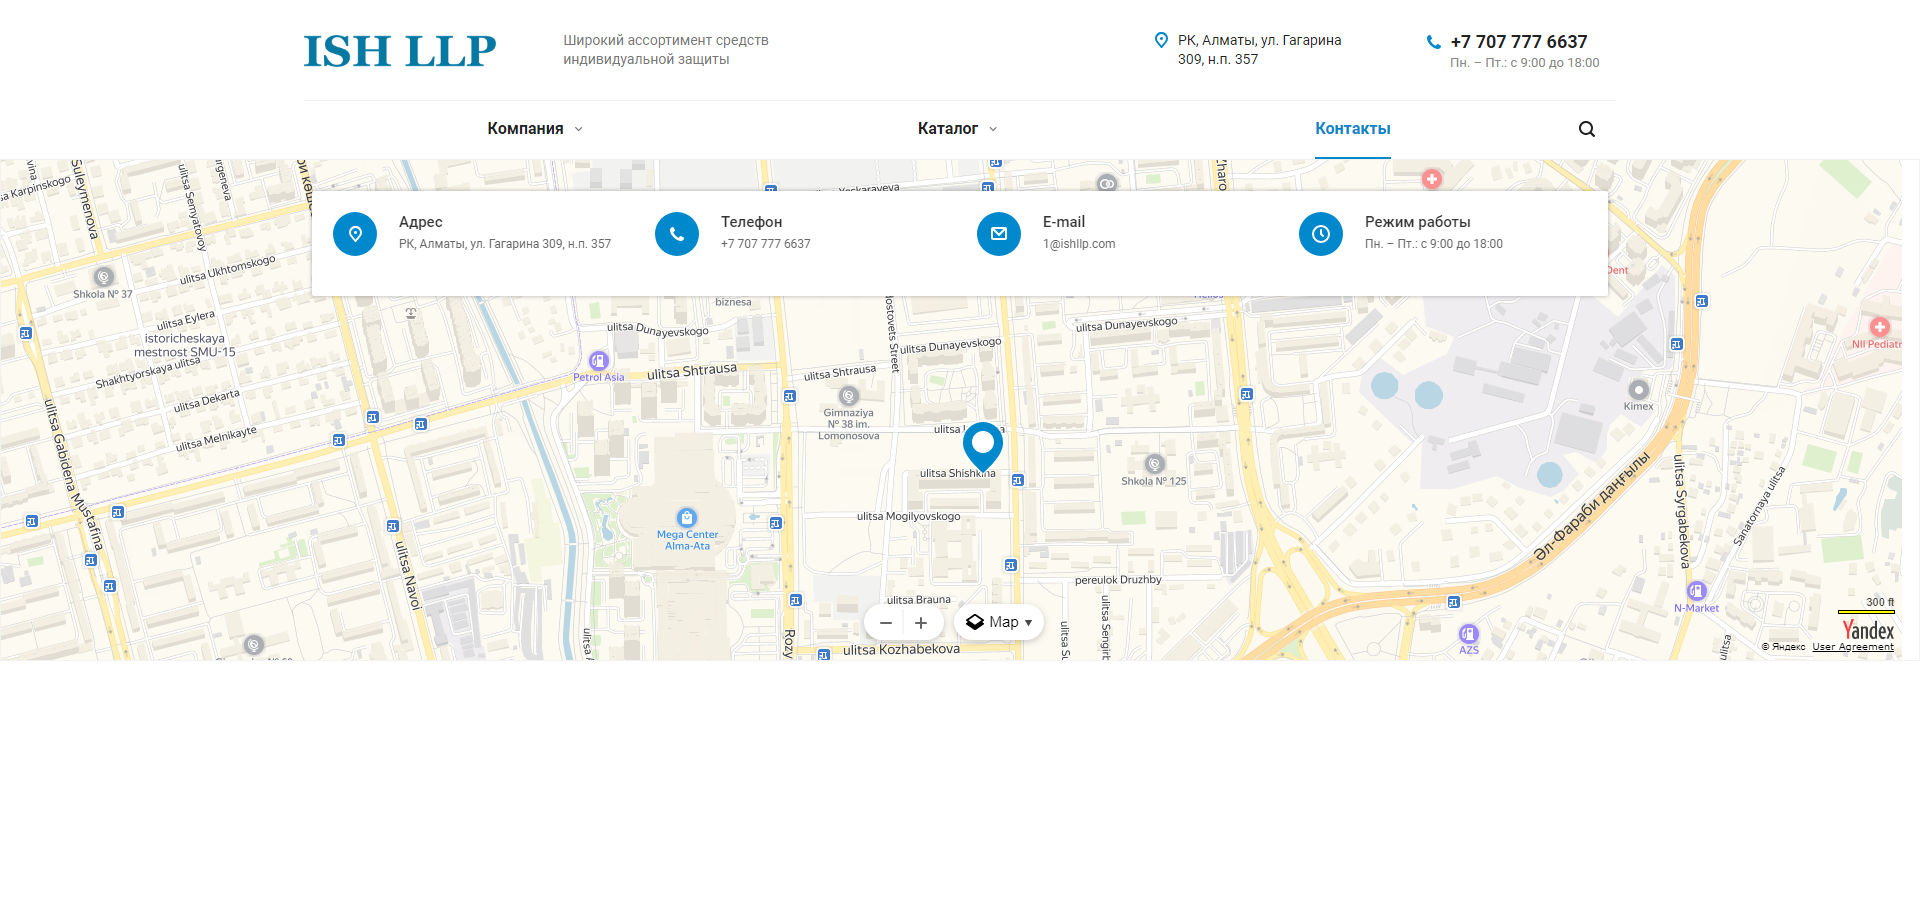Click the header location pin icon
This screenshot has width=1920, height=920.
[x=1161, y=40]
